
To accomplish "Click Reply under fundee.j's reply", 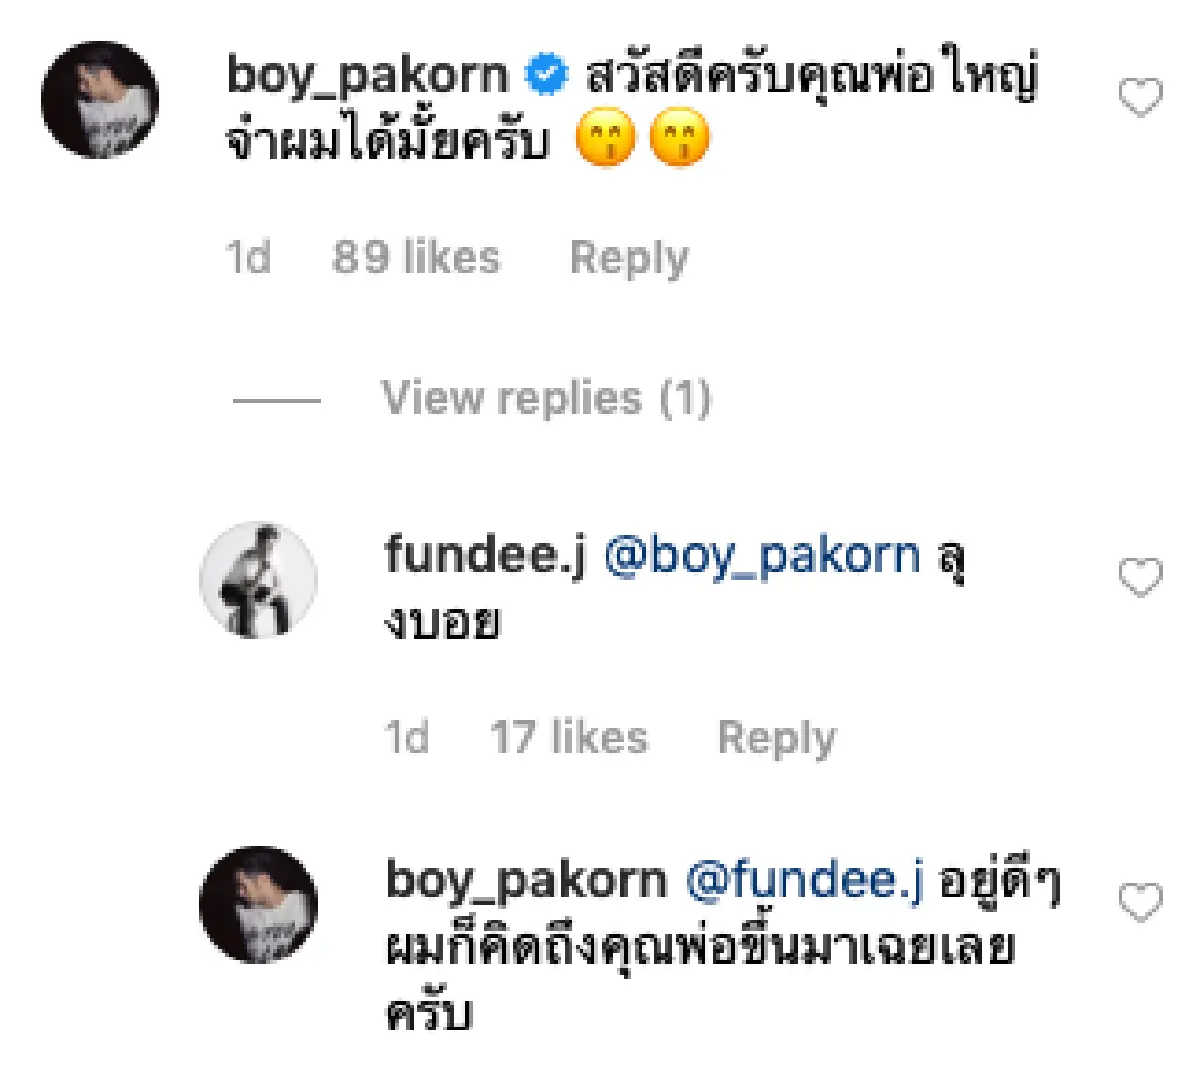I will click(778, 738).
